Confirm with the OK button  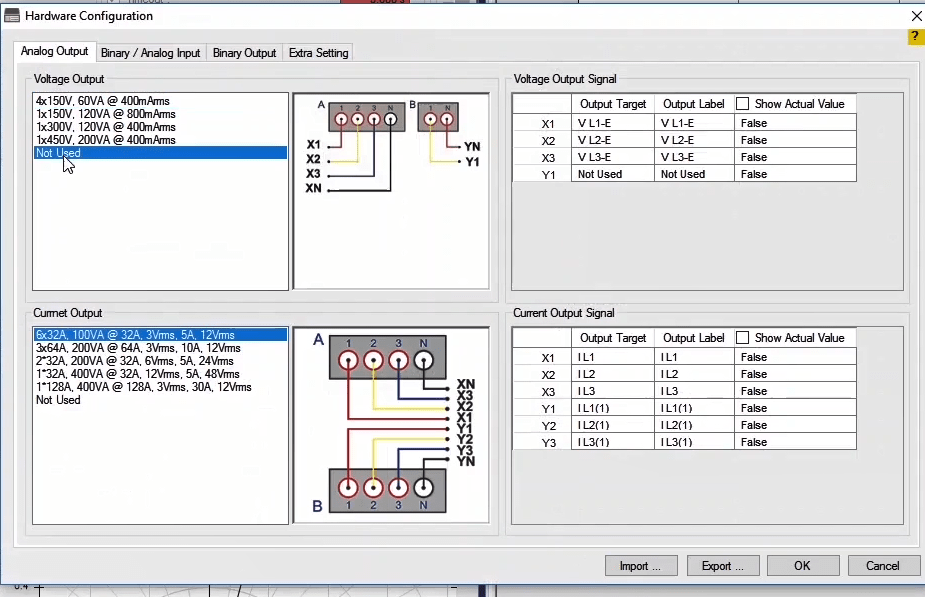(802, 566)
